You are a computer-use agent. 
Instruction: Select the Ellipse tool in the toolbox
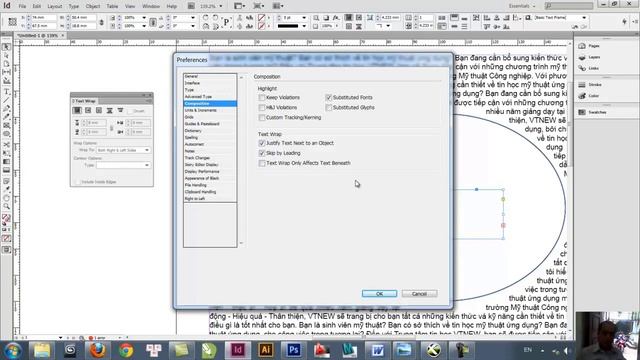coord(7,134)
